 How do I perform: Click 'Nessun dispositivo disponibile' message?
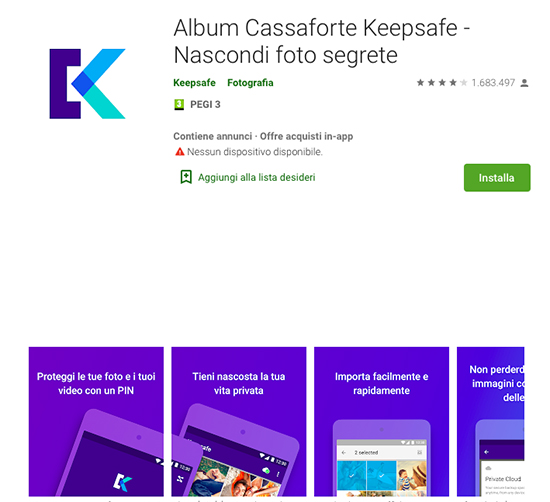[255, 152]
